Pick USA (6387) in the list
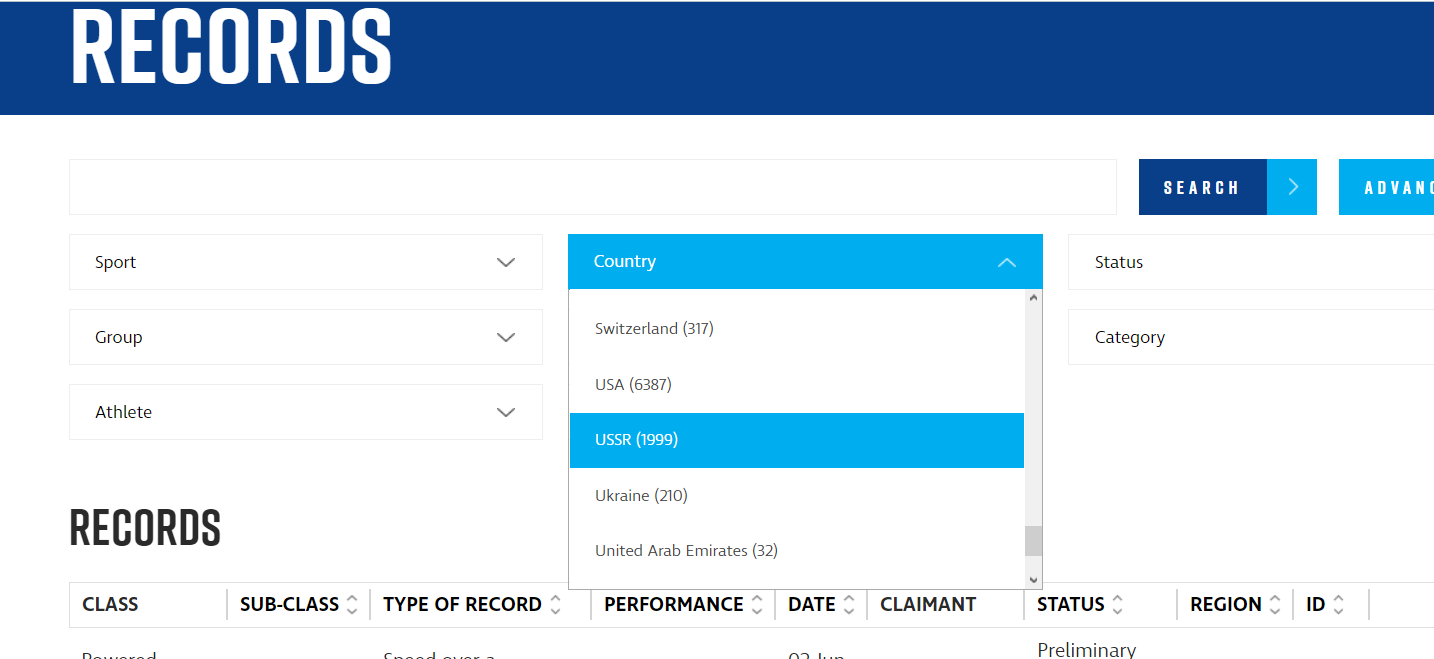Viewport: 1434px width, 659px height. point(633,385)
